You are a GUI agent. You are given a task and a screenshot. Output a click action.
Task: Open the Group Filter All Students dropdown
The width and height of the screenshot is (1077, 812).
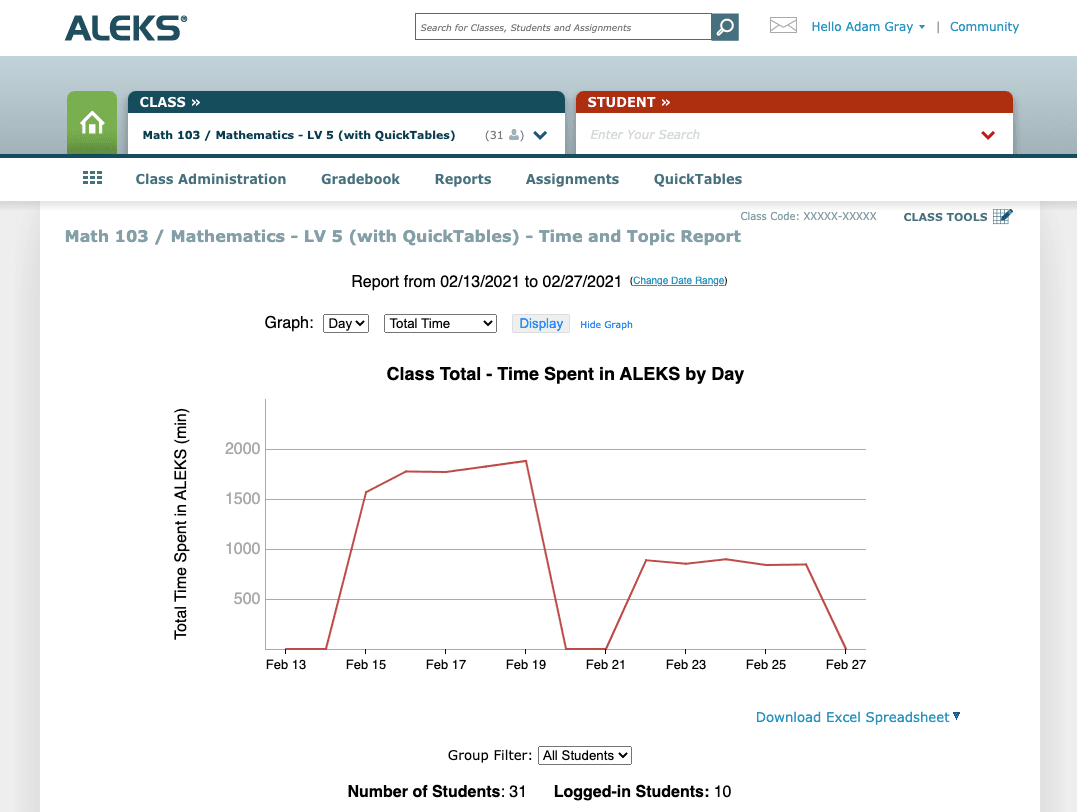584,755
